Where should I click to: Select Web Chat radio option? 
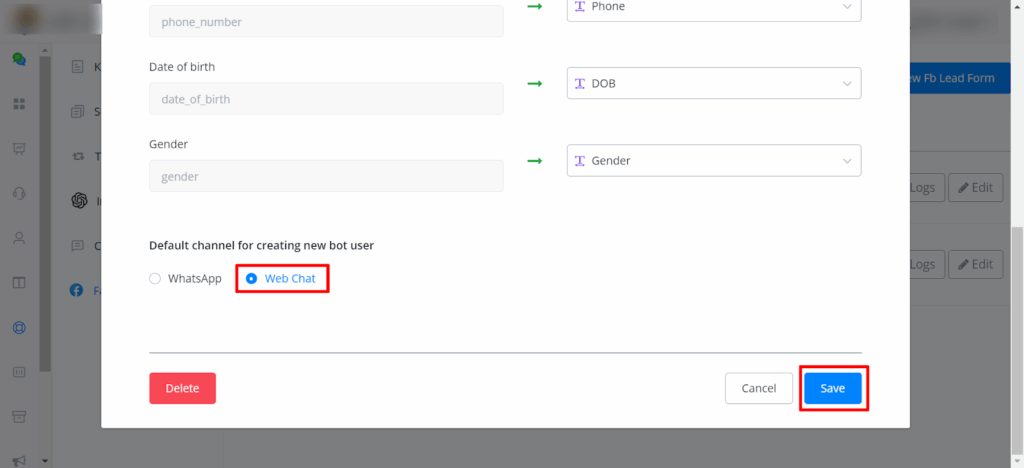point(252,279)
